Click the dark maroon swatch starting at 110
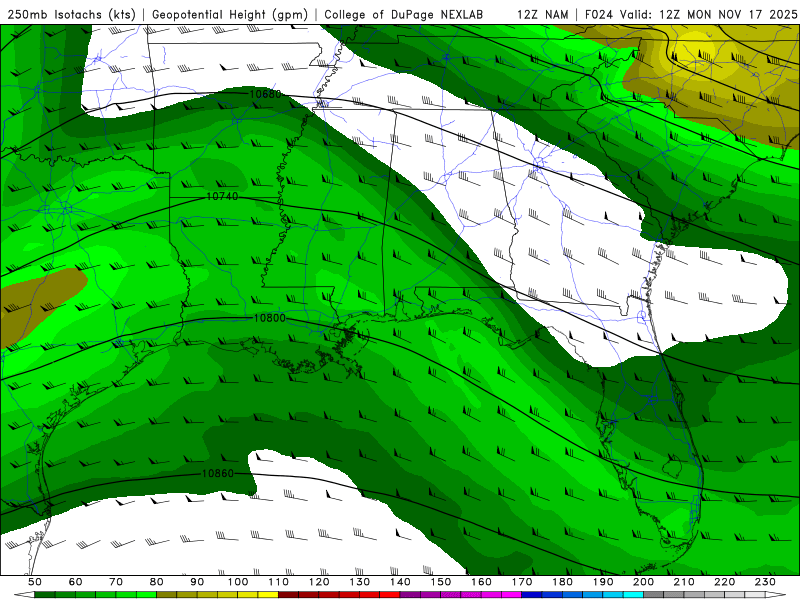Image resolution: width=800 pixels, height=600 pixels. tap(288, 595)
